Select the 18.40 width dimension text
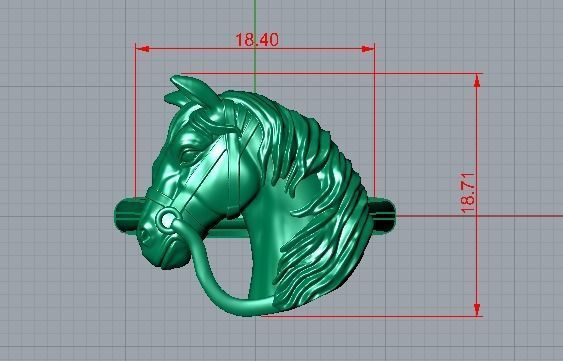The height and width of the screenshot is (361, 563). pos(257,40)
